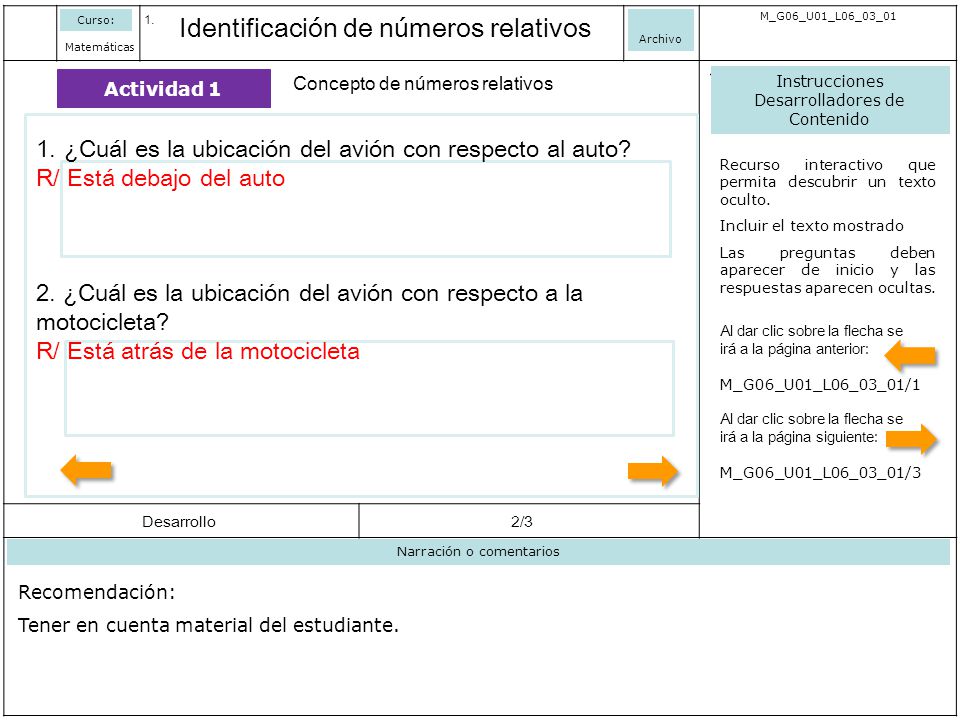
Task: Select the purple Actividad 1 banner
Action: pos(163,89)
